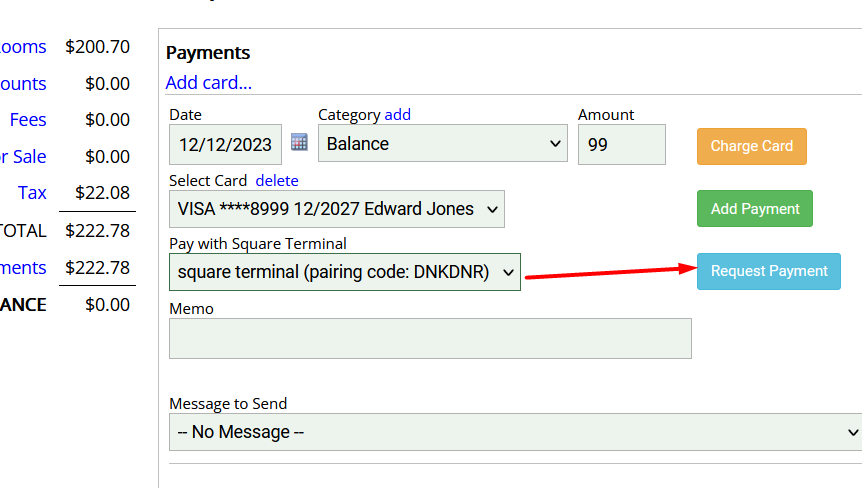Click the Tax link showing $22.08
This screenshot has height=488, width=862.
[x=32, y=193]
